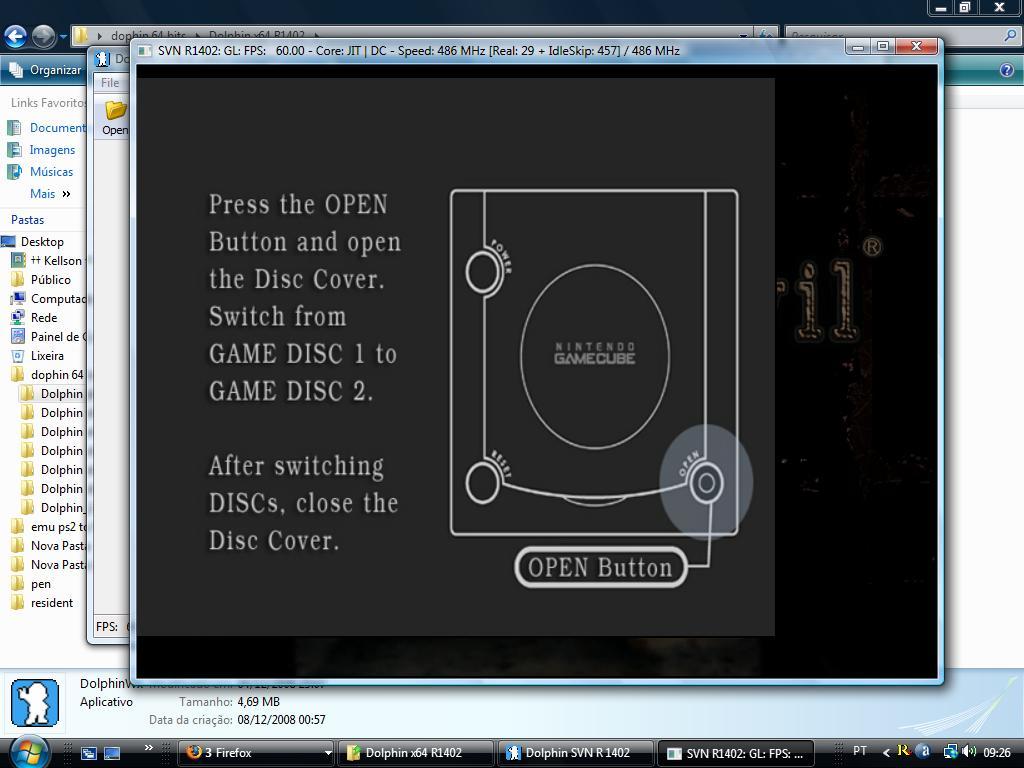Click the Organizar toolbar button
Viewport: 1024px width, 768px height.
tap(46, 70)
